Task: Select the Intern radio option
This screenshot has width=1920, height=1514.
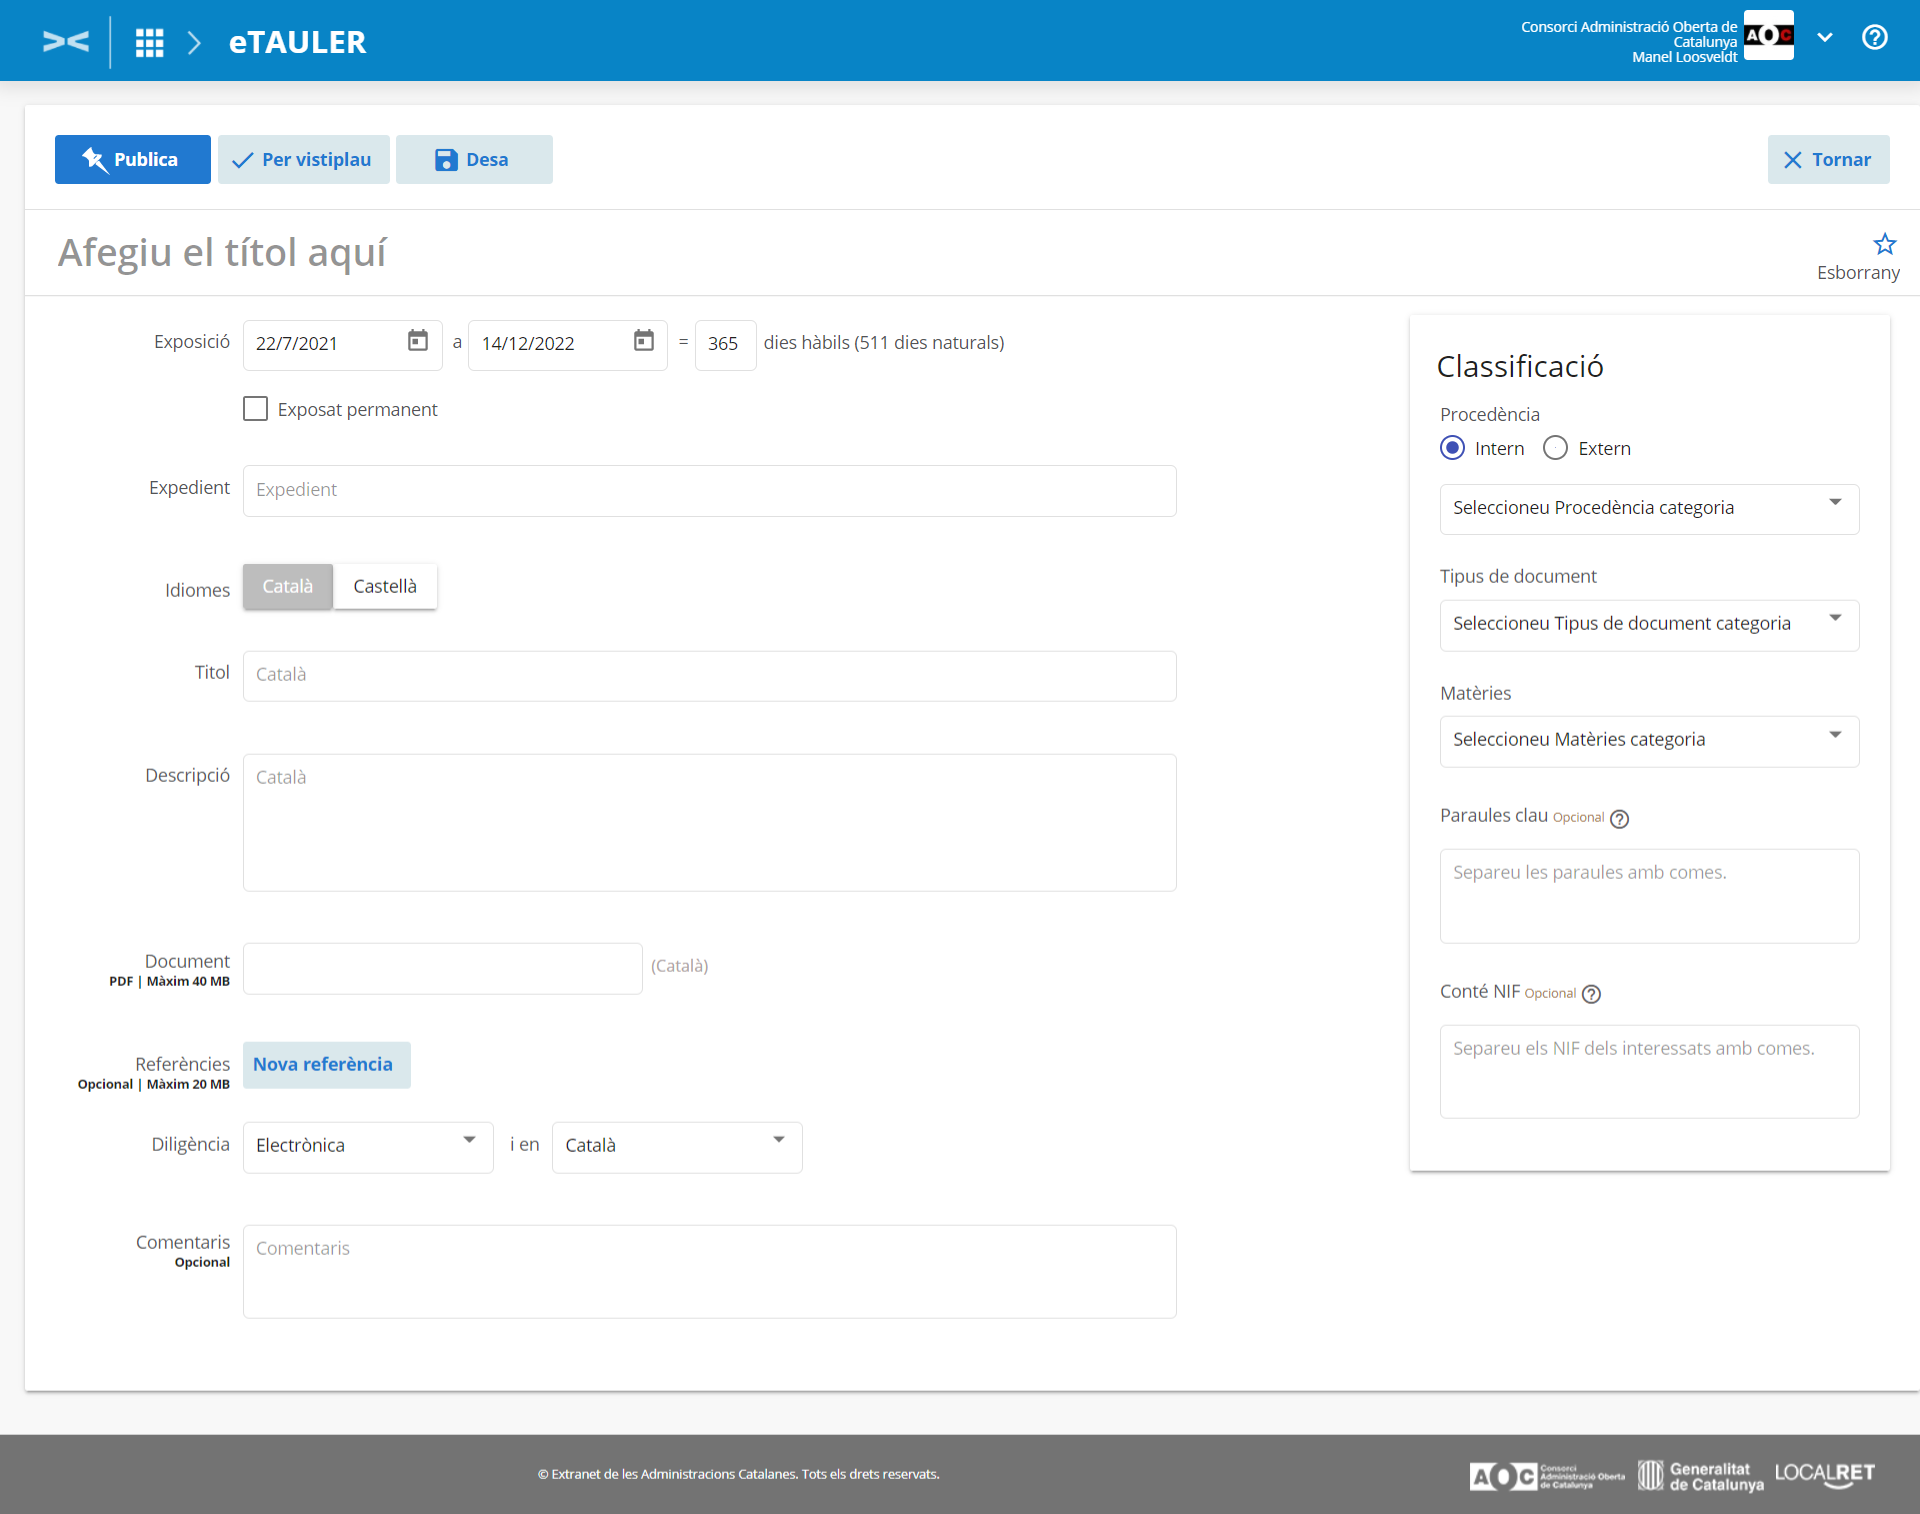Action: [x=1453, y=448]
